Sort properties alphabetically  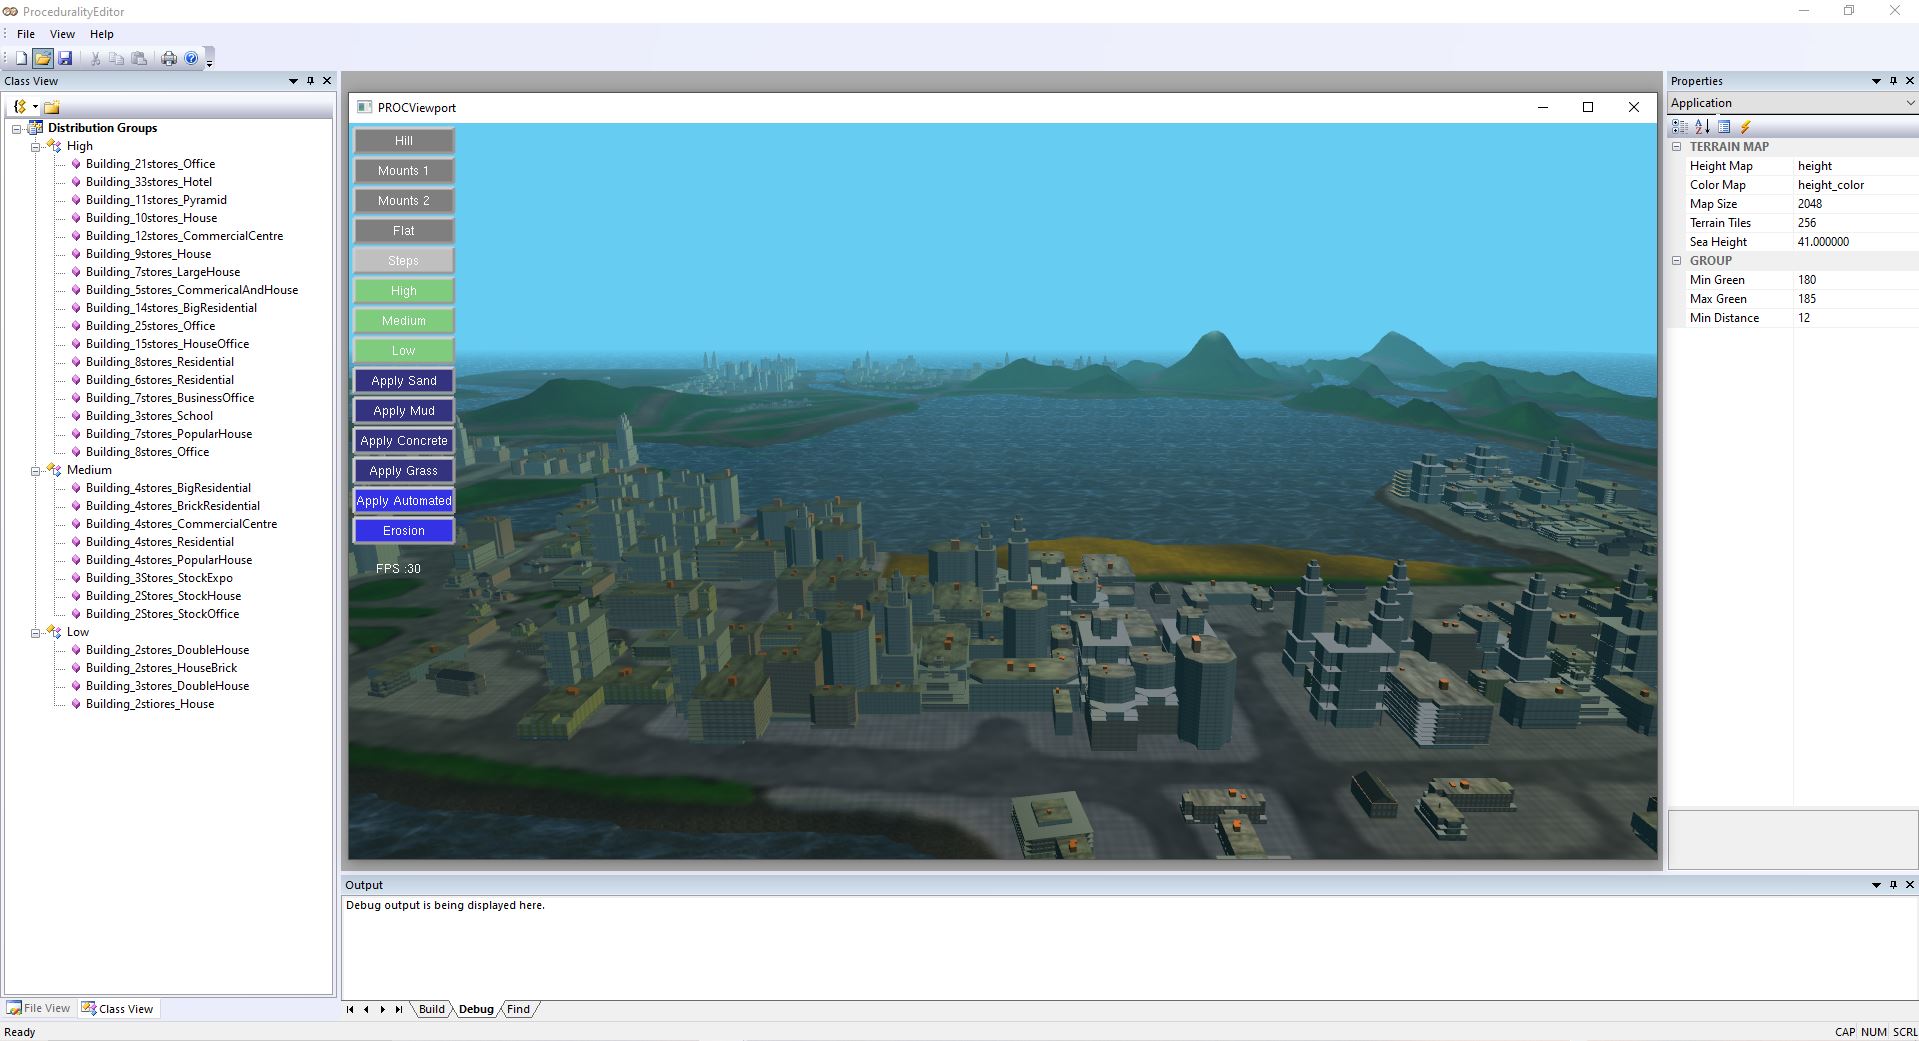(x=1701, y=127)
